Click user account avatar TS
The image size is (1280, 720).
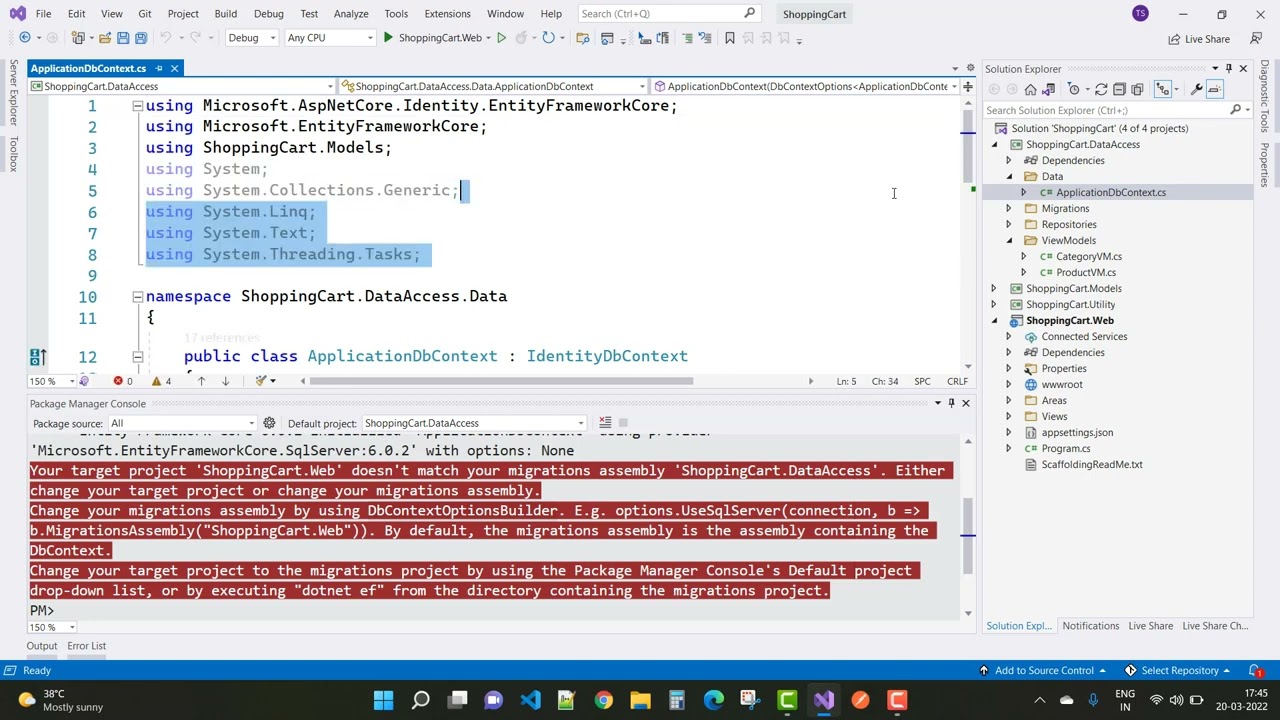(1140, 14)
